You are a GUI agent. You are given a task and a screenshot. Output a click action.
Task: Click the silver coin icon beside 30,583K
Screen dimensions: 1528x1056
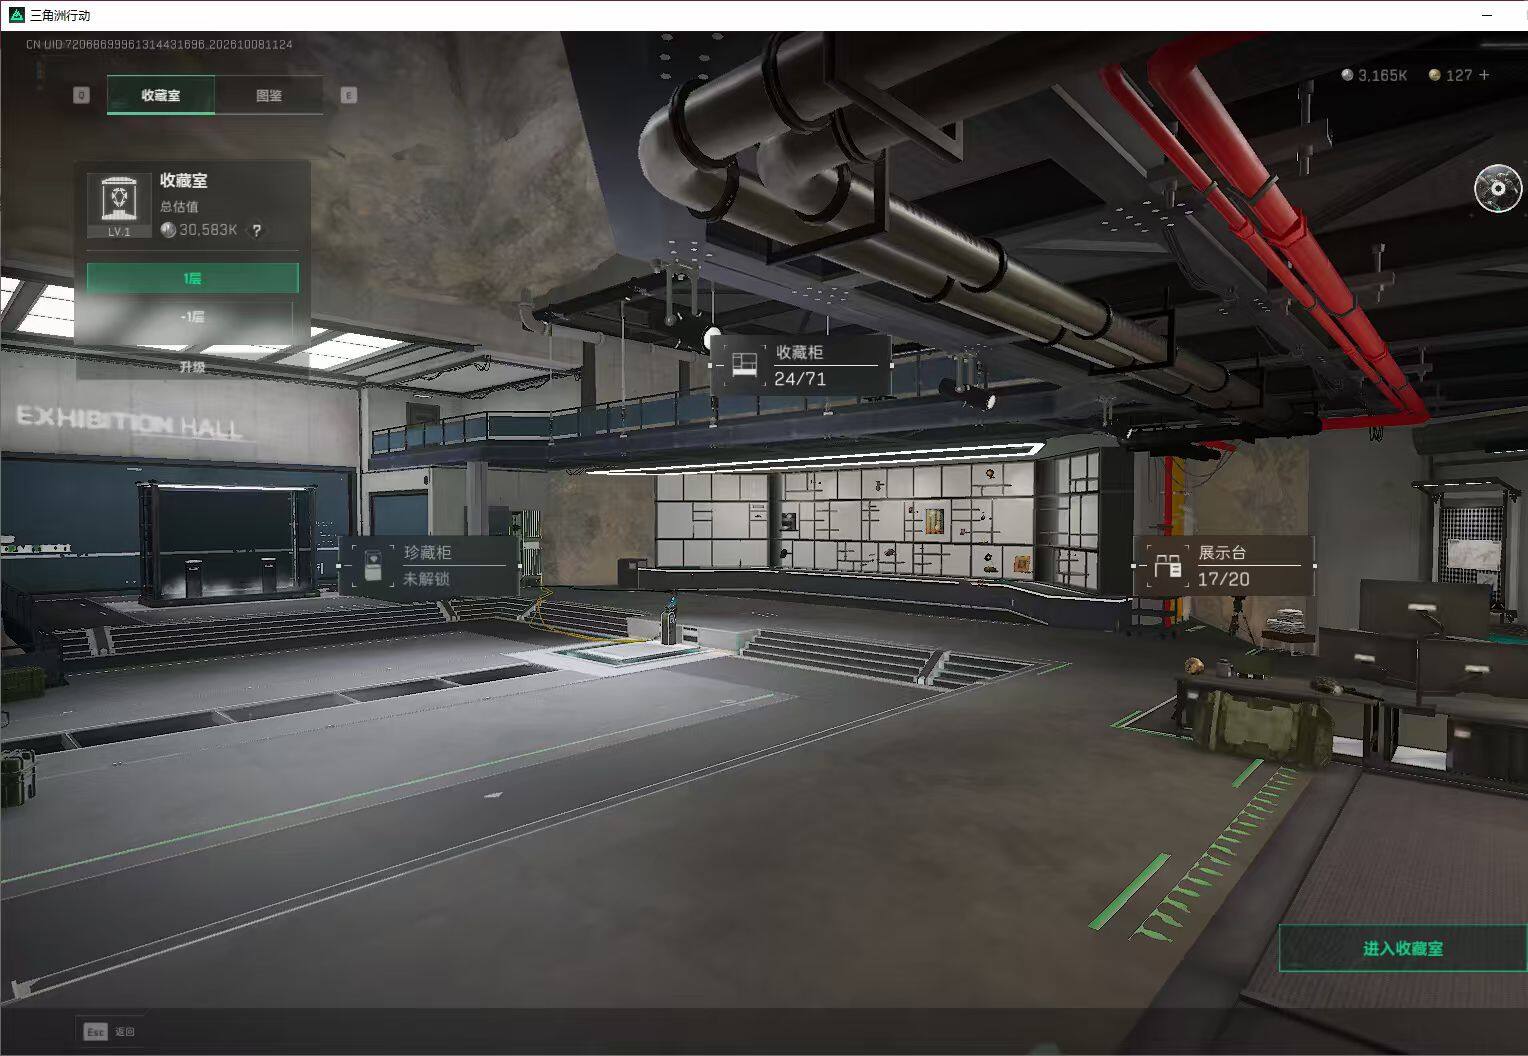[168, 230]
